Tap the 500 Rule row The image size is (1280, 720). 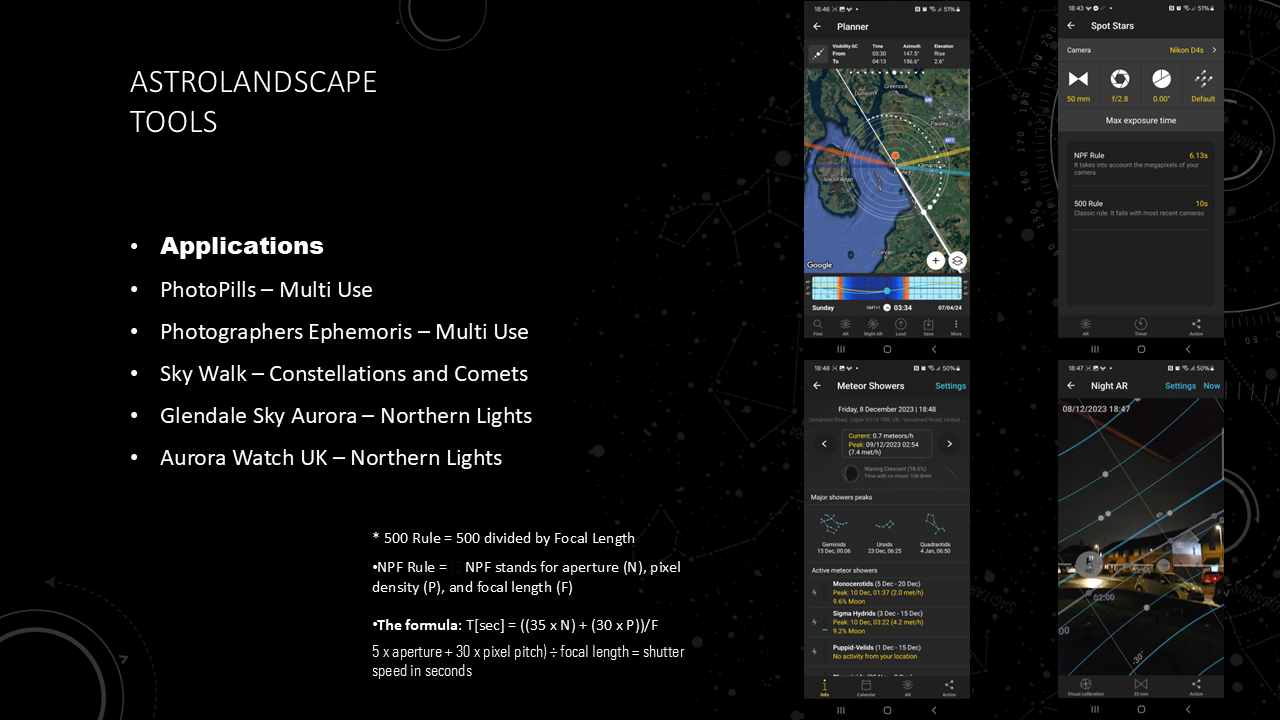click(1141, 208)
